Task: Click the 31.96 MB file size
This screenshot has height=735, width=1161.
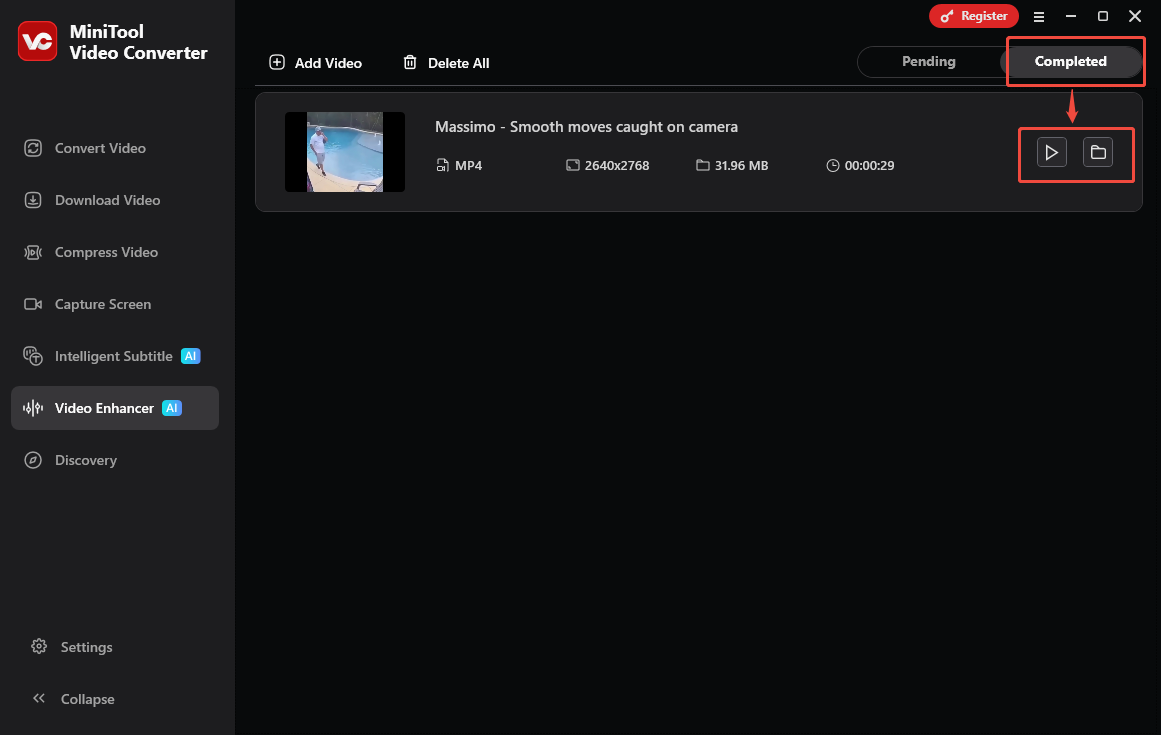Action: (x=741, y=165)
